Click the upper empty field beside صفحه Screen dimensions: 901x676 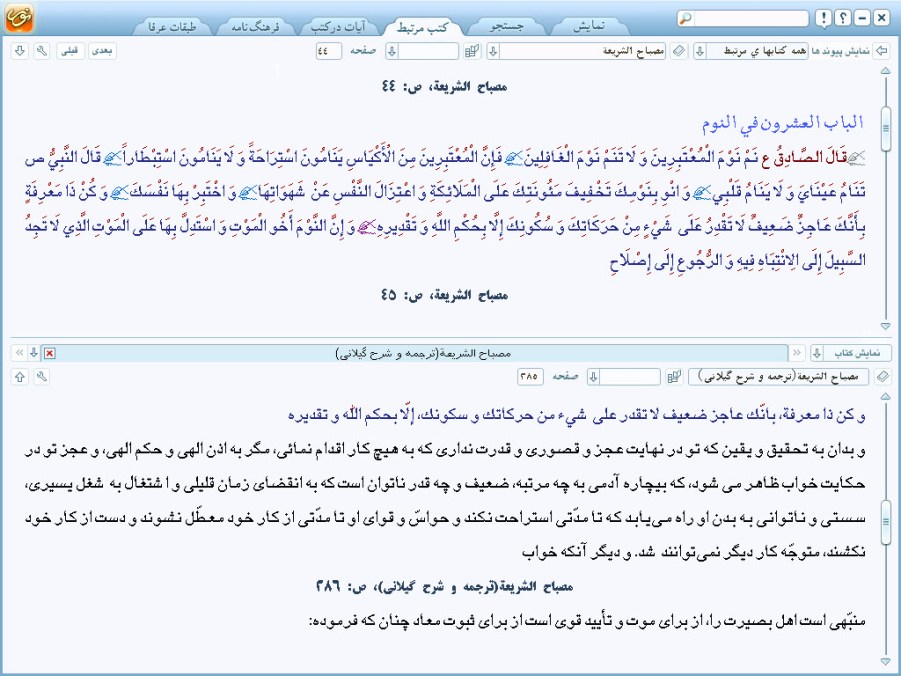(x=429, y=51)
